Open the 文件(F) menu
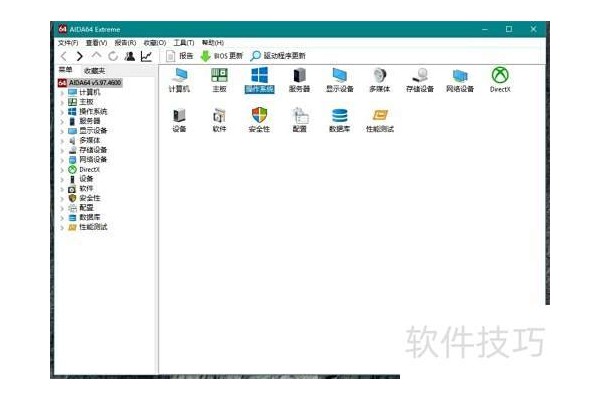The width and height of the screenshot is (600, 400). [68, 42]
